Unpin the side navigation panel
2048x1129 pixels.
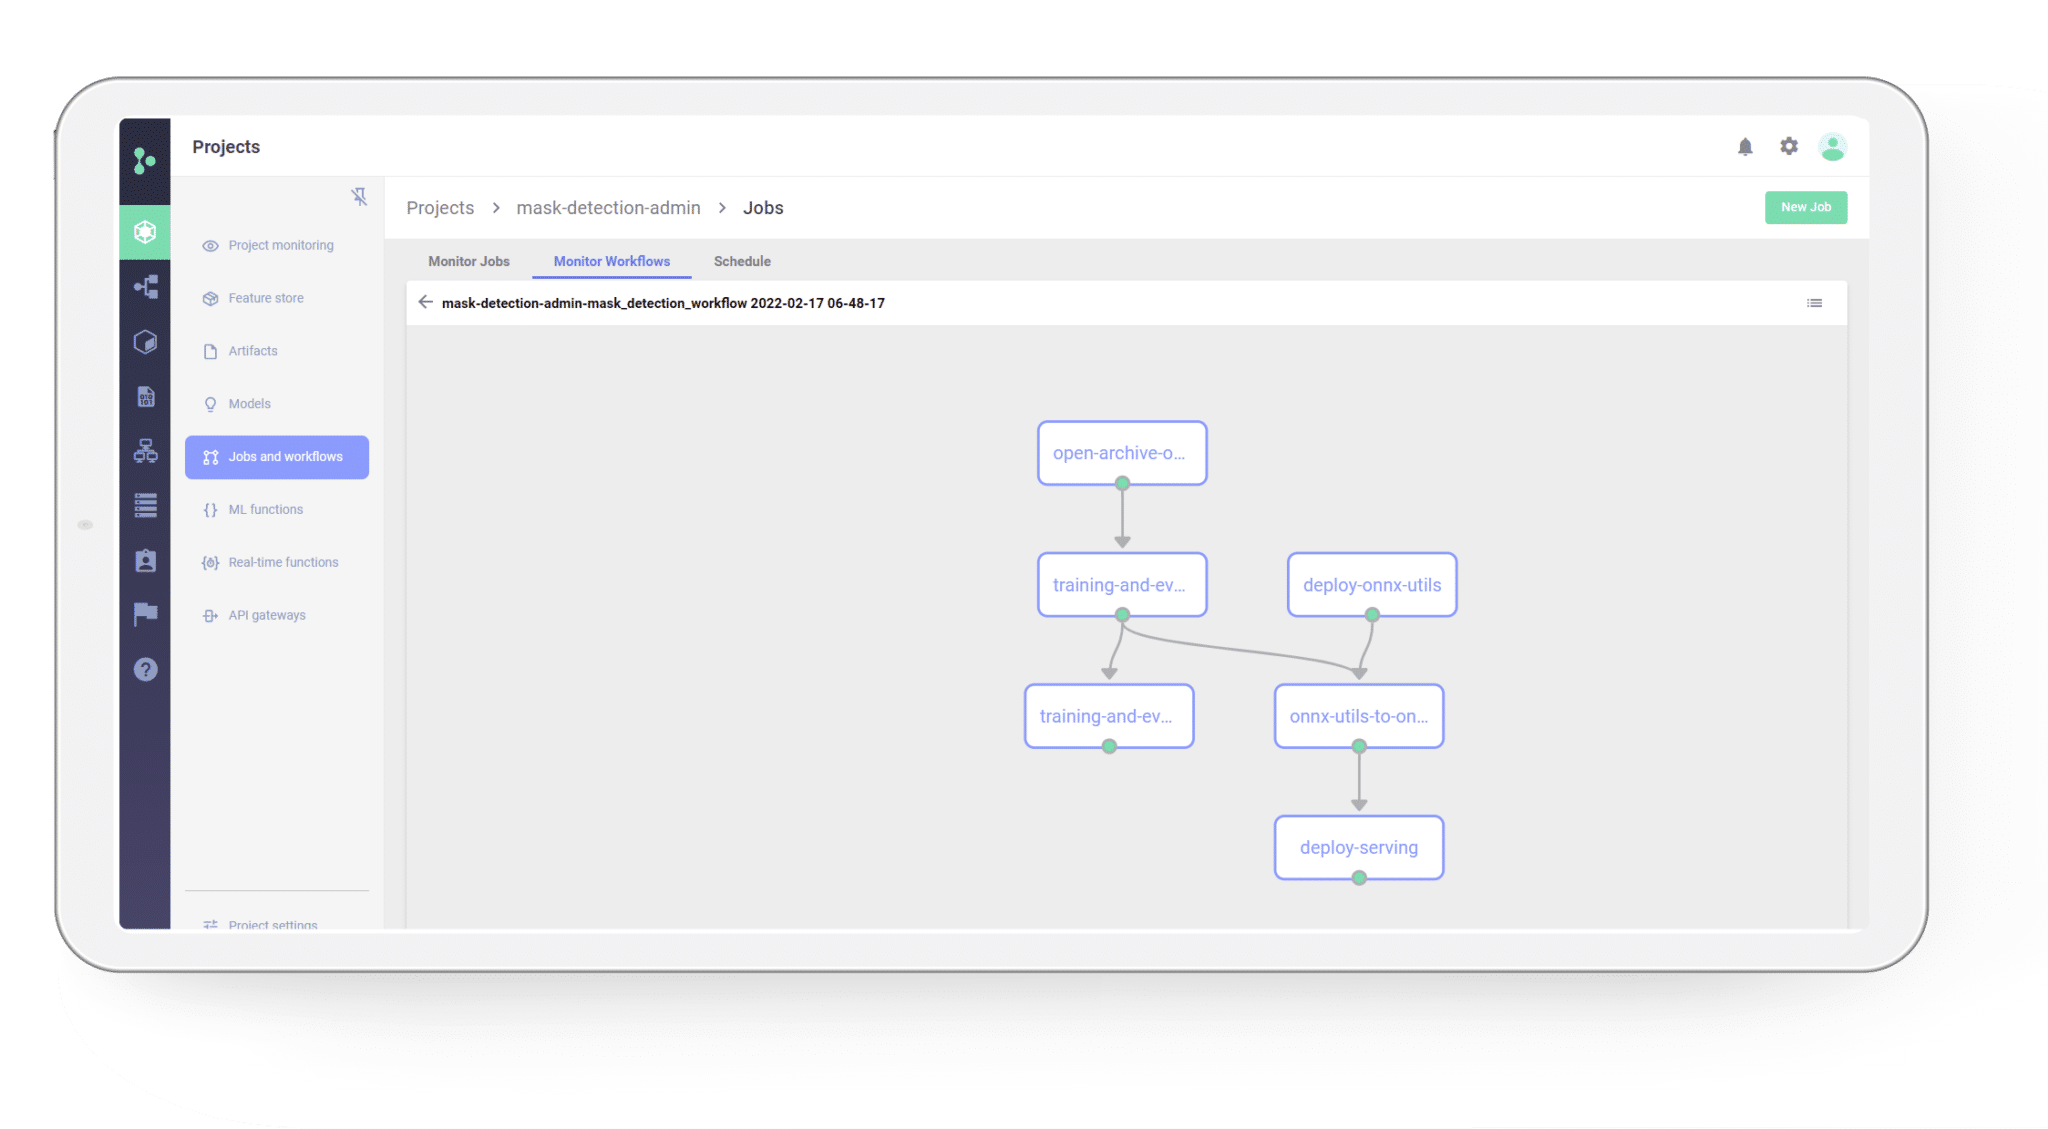(359, 198)
